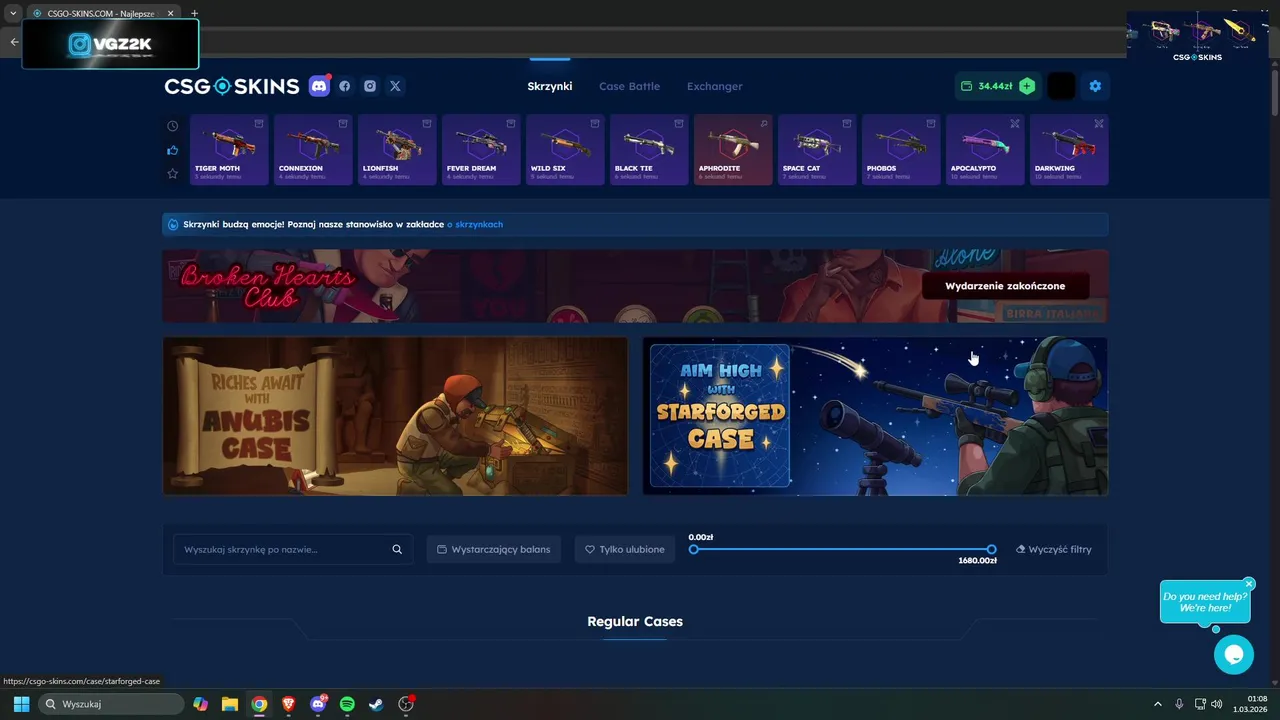The width and height of the screenshot is (1280, 720).
Task: Open the browser tab list chevron
Action: [x=13, y=13]
